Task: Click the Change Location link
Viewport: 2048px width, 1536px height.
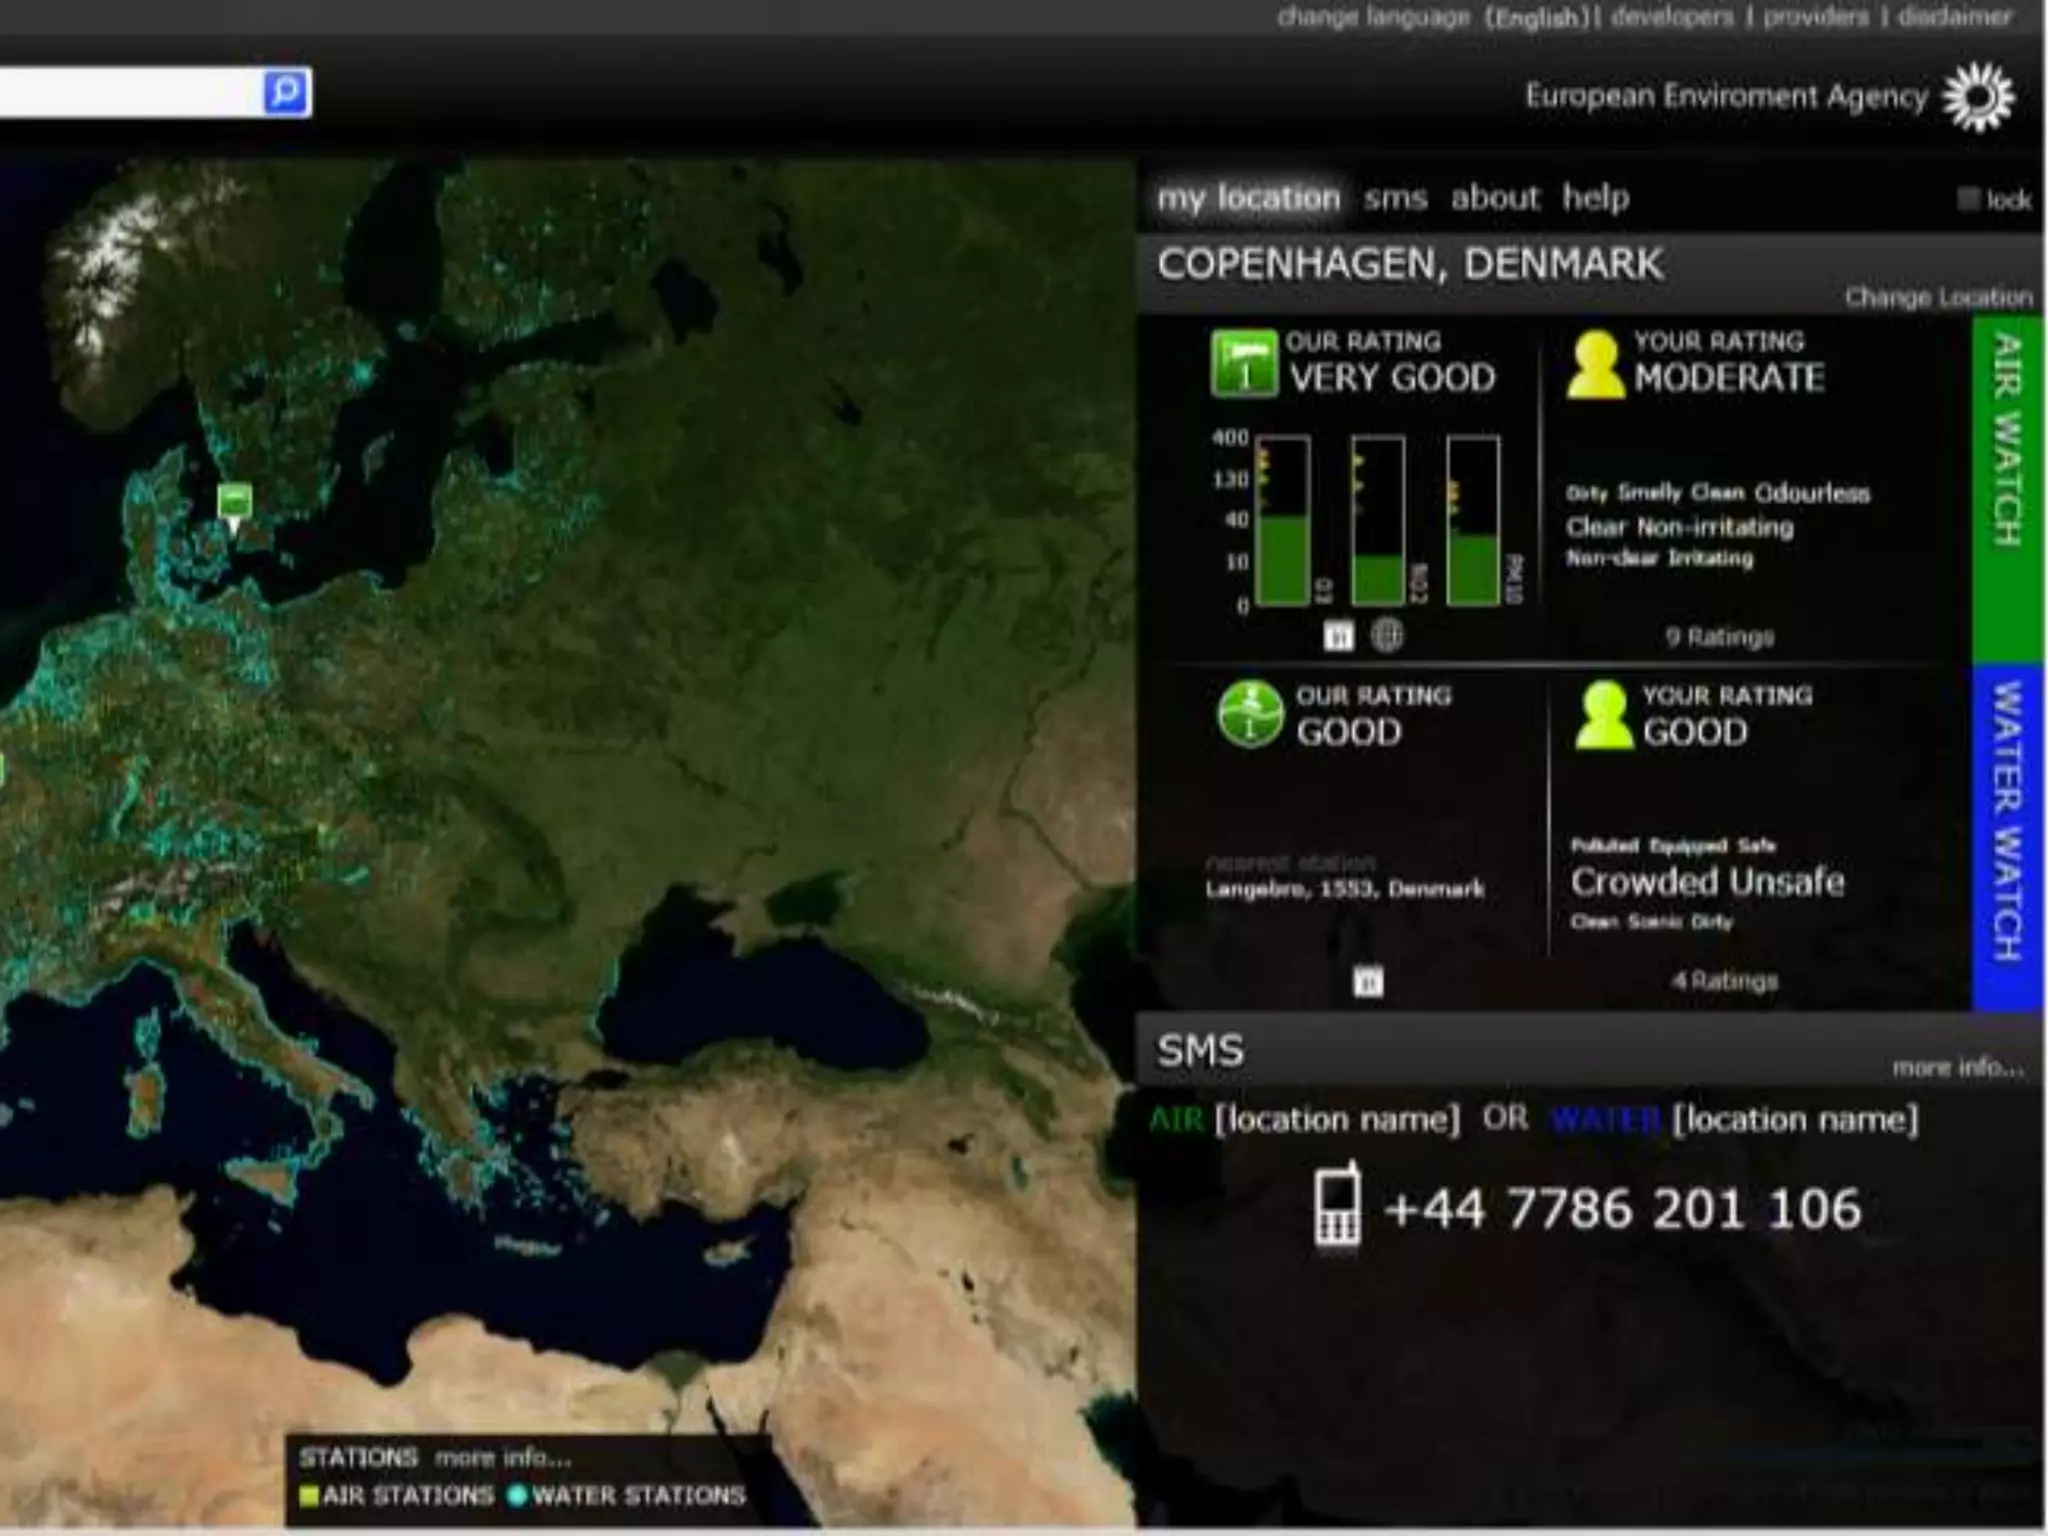Action: click(1937, 297)
